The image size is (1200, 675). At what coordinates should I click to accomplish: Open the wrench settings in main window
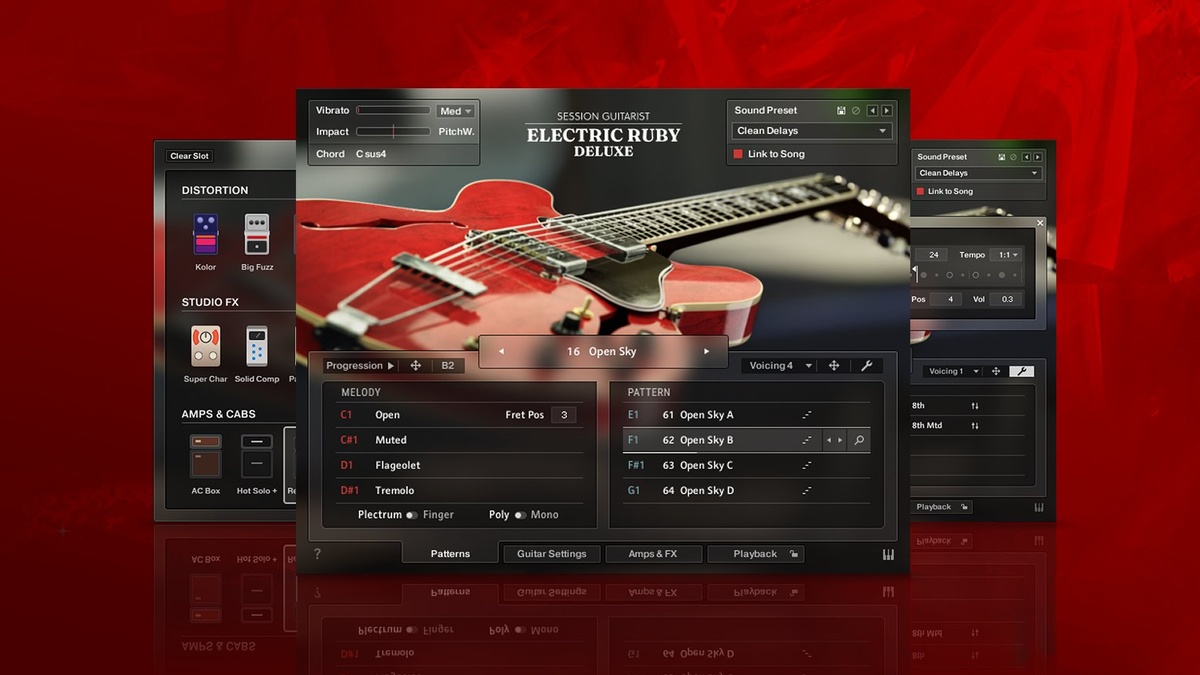tap(867, 366)
